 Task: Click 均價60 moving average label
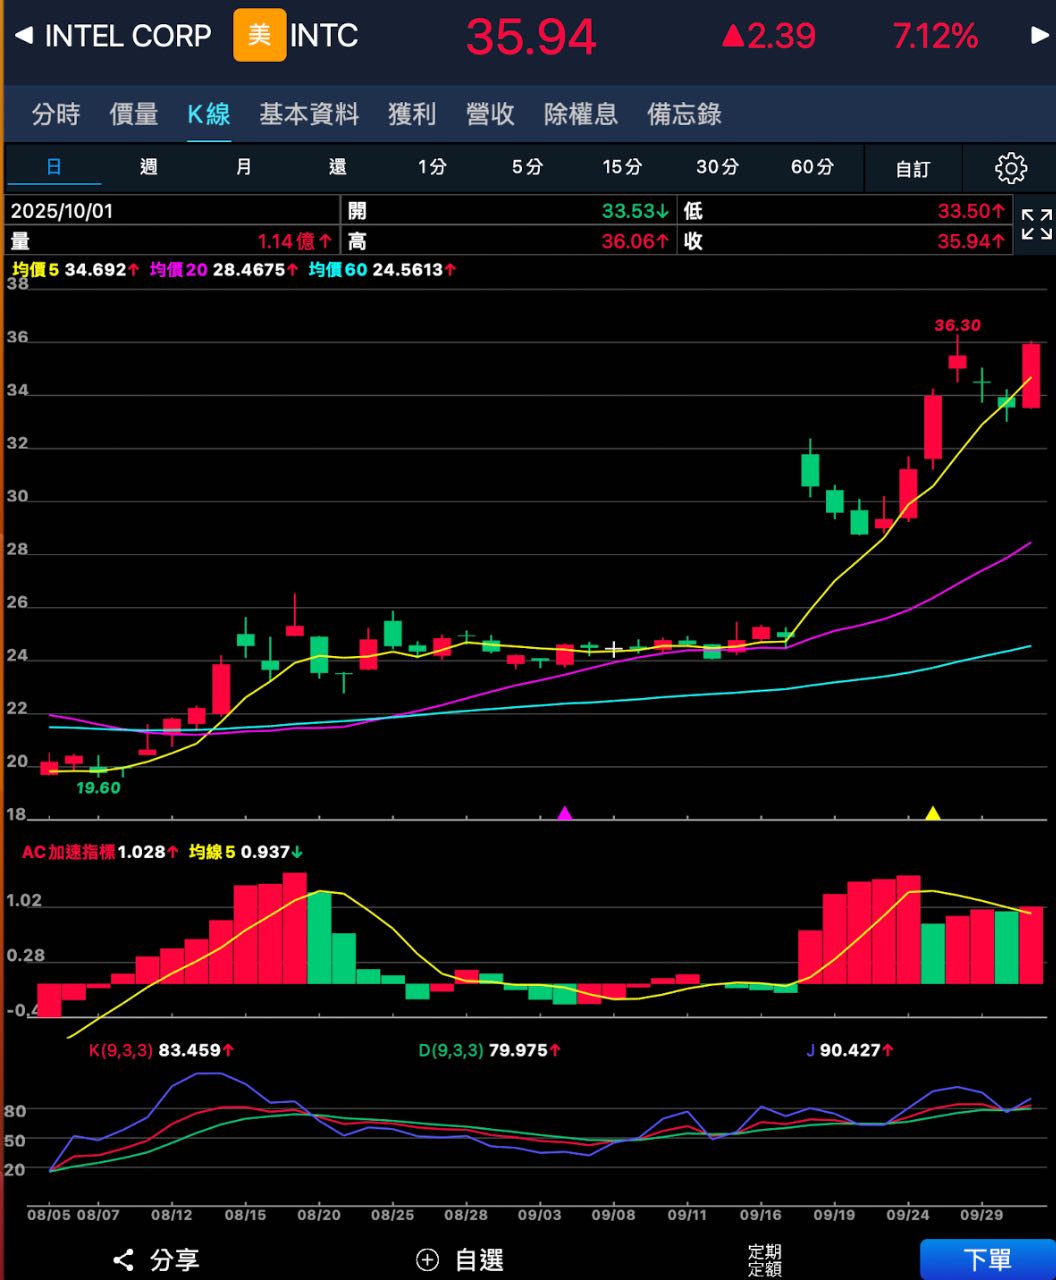coord(337,269)
